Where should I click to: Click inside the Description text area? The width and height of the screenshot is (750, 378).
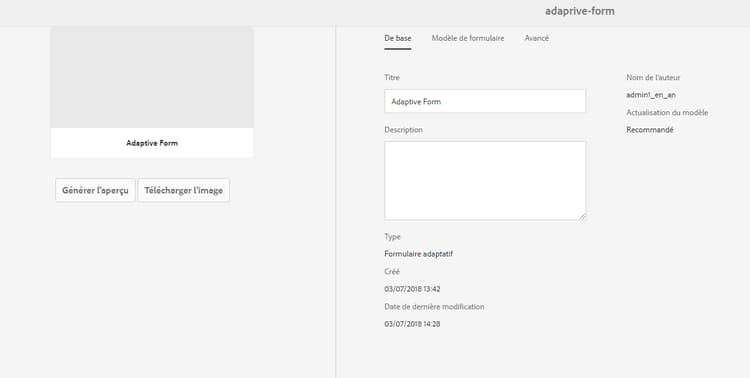click(485, 180)
